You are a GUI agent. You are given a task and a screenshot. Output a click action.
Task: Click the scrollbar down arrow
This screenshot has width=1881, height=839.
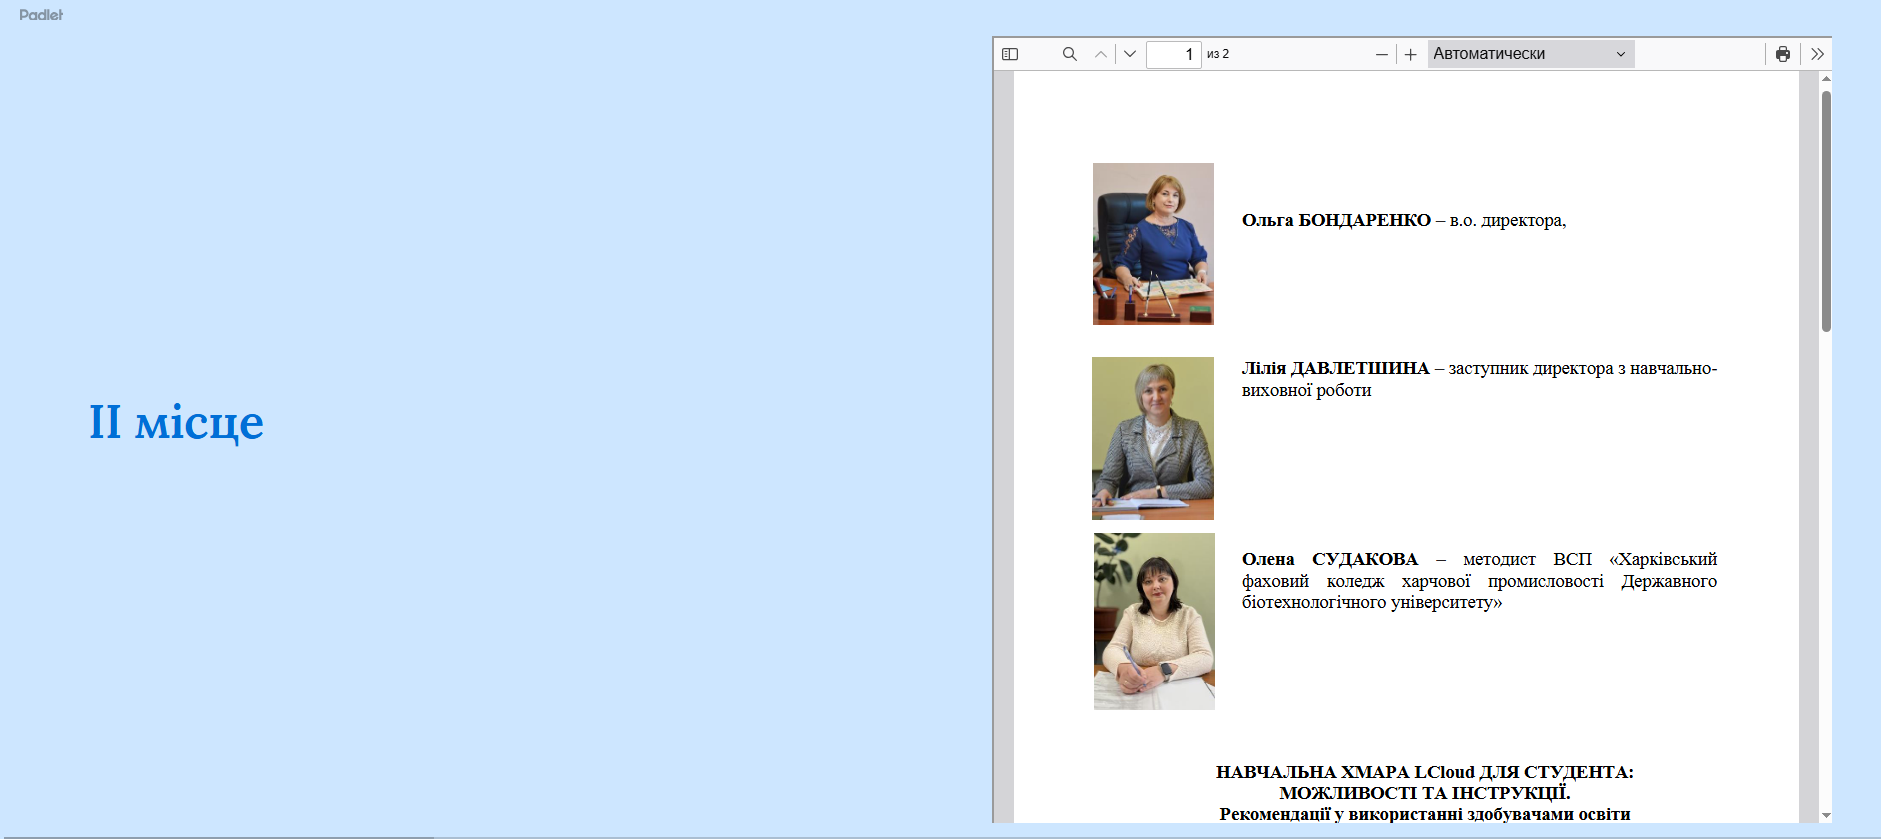coord(1826,815)
